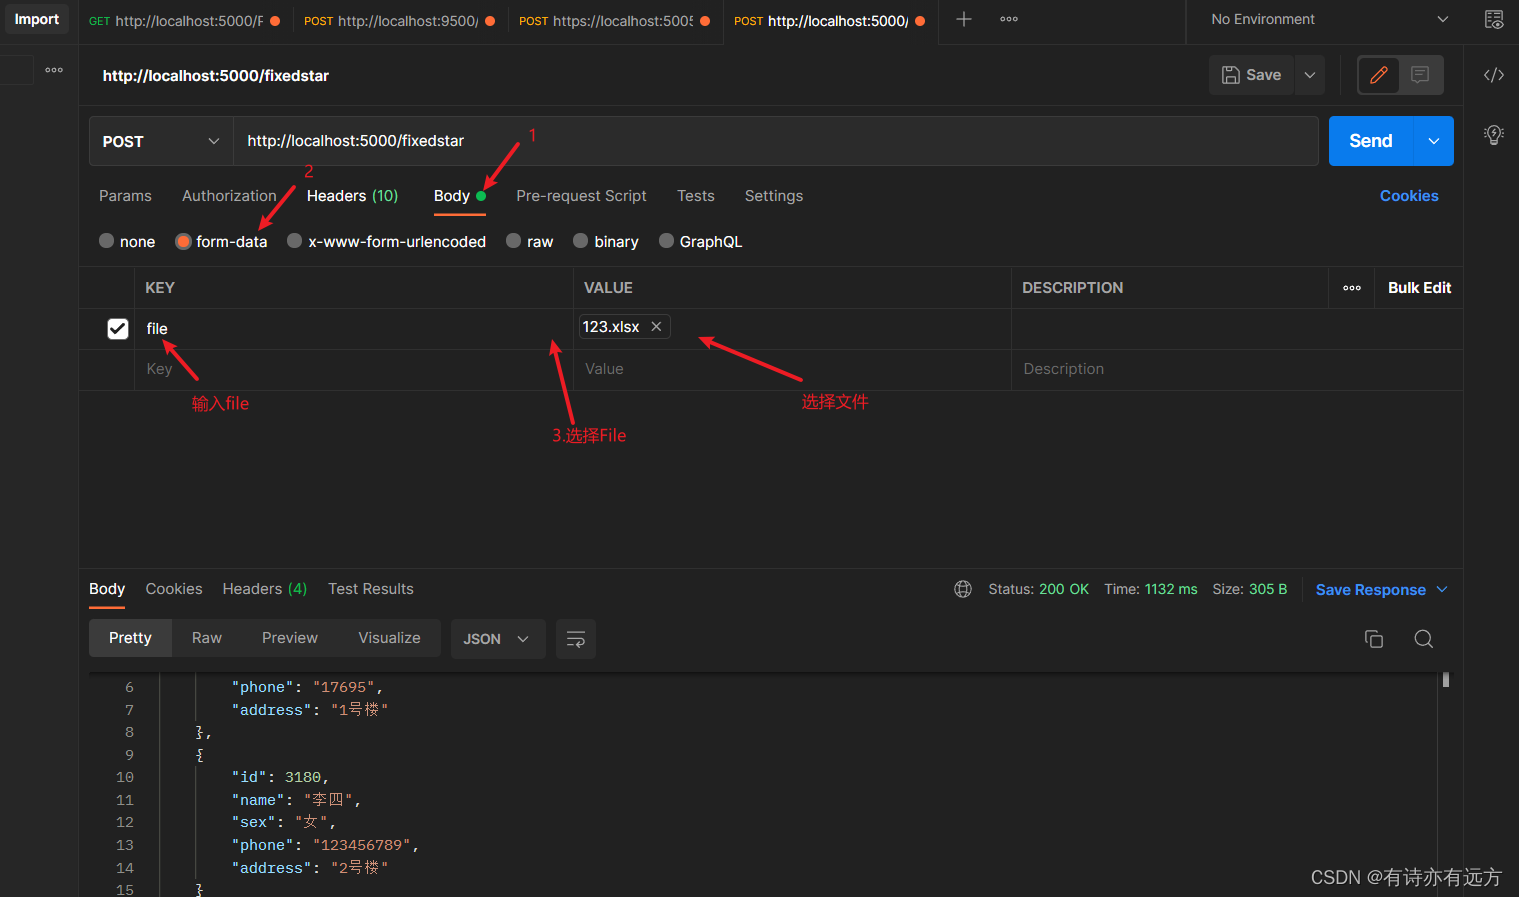Click the request URL input field
The height and width of the screenshot is (897, 1519).
pyautogui.click(x=776, y=141)
